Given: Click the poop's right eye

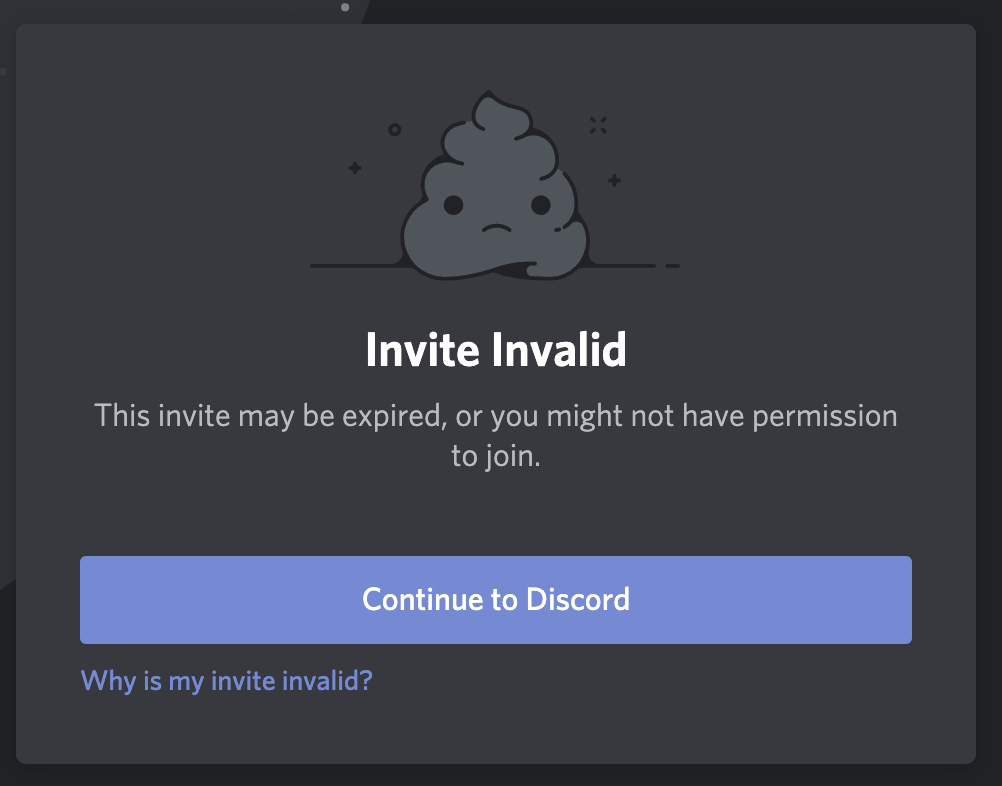Looking at the screenshot, I should pyautogui.click(x=541, y=205).
